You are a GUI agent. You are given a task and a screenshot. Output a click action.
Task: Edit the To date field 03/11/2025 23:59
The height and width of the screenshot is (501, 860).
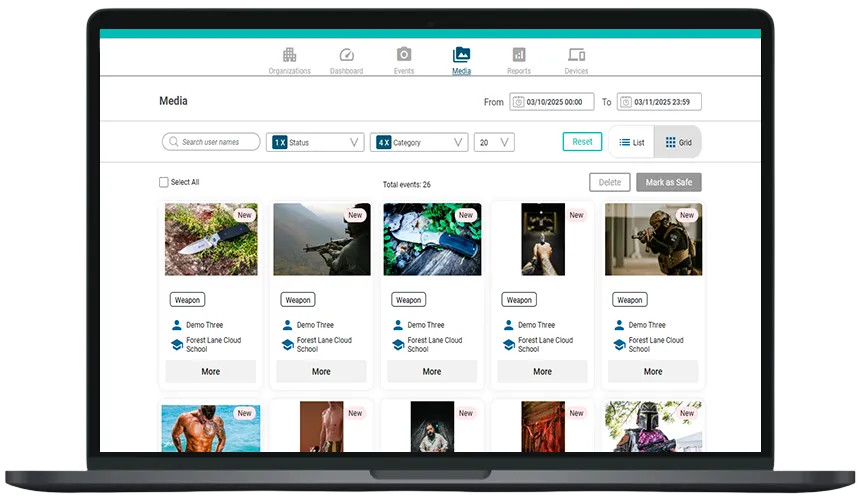659,102
